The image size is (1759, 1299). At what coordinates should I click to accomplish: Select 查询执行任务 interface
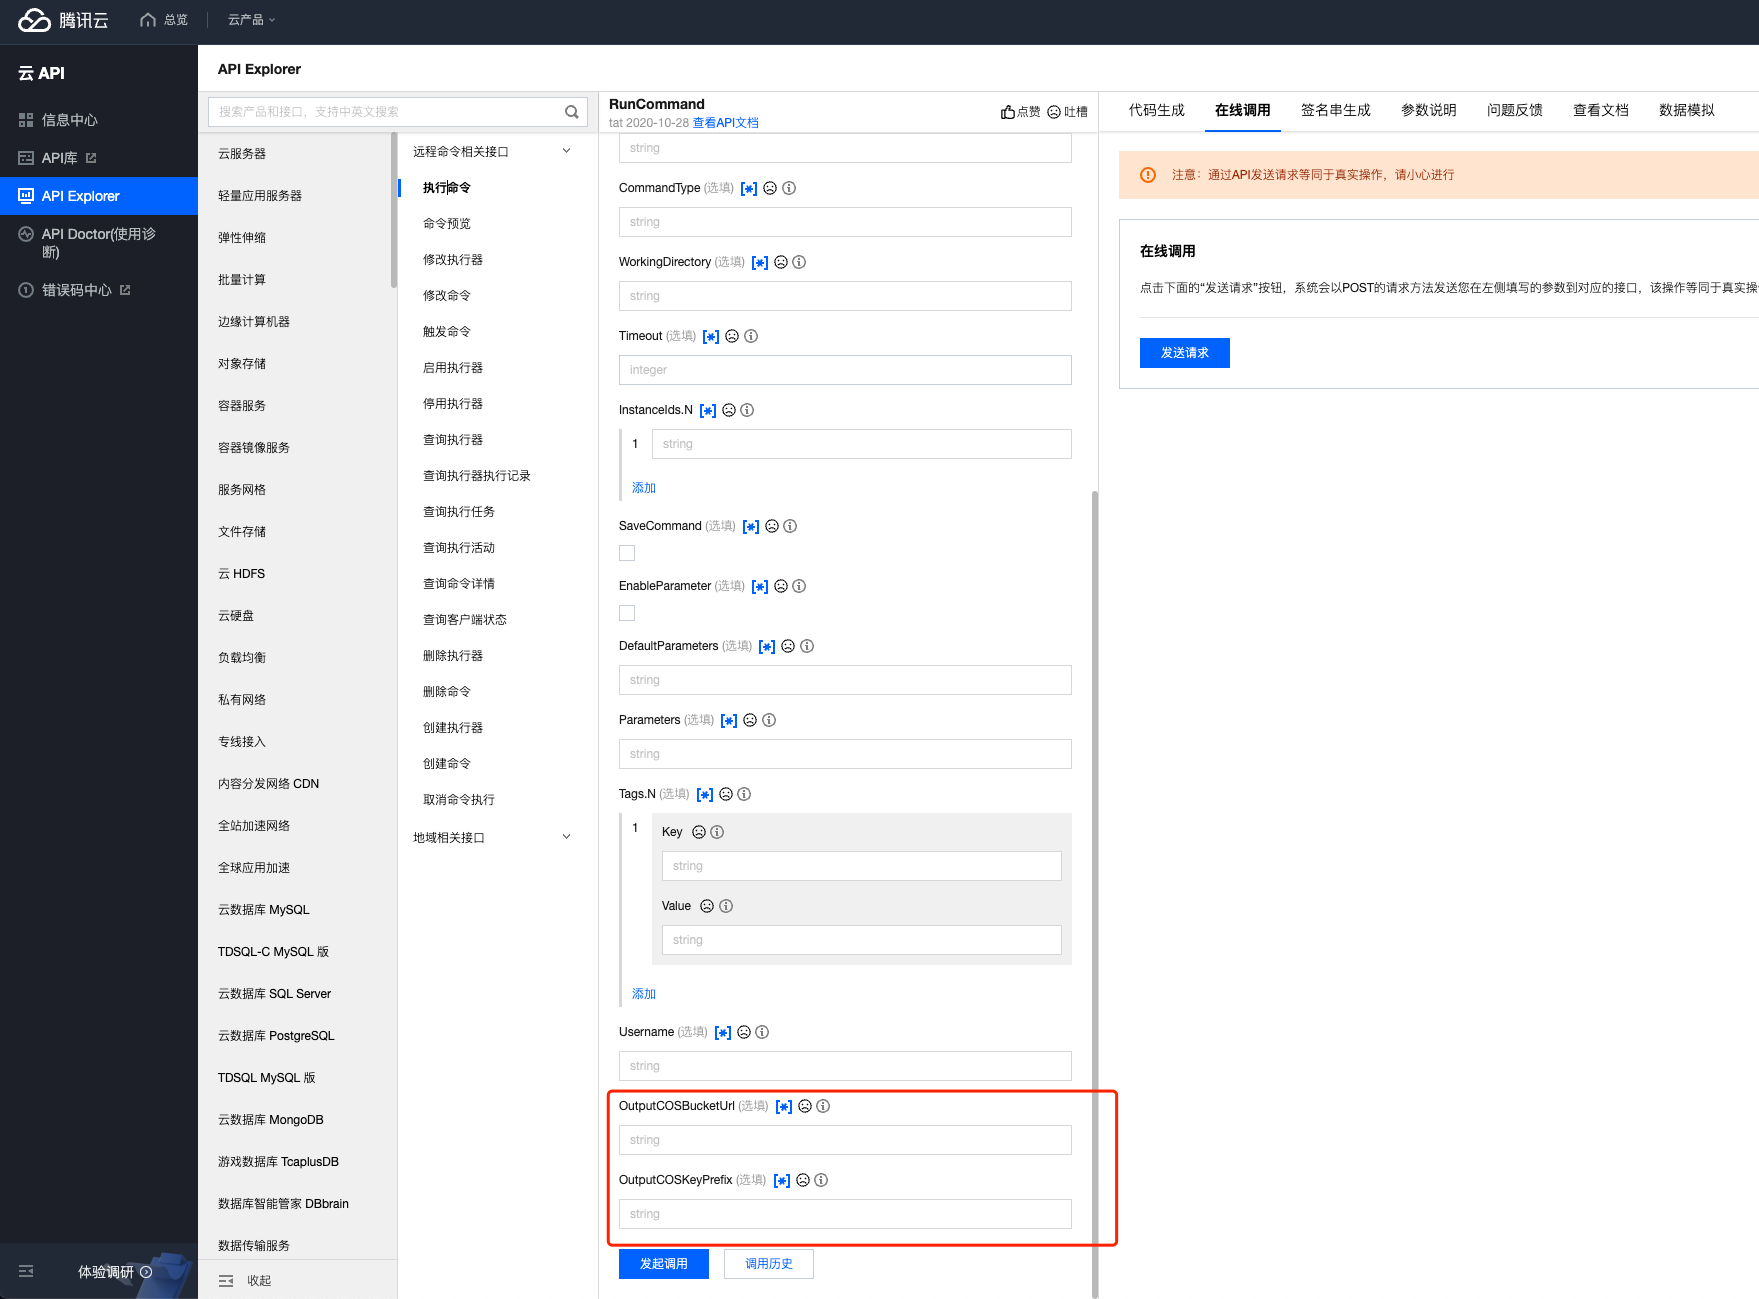point(459,512)
